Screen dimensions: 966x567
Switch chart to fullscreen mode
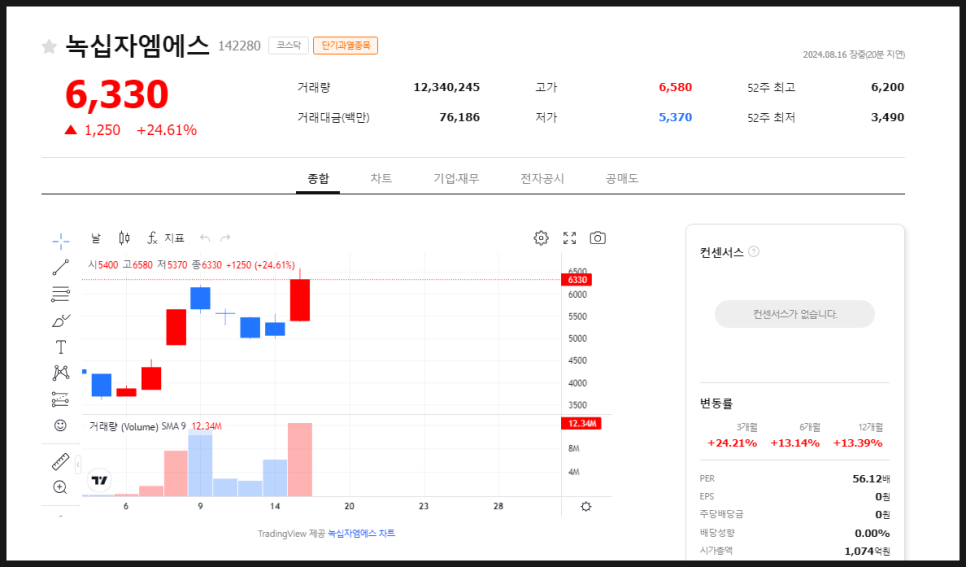pos(570,238)
